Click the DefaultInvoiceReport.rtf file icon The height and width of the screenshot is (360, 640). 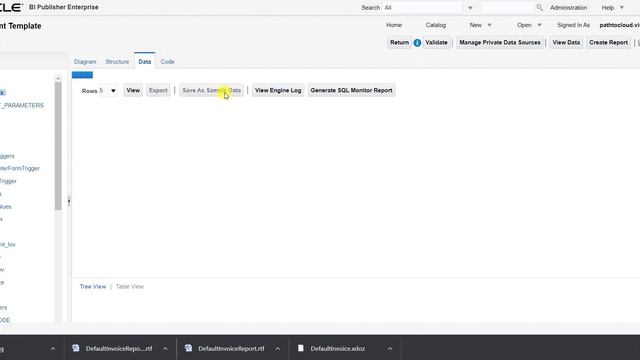[188, 348]
